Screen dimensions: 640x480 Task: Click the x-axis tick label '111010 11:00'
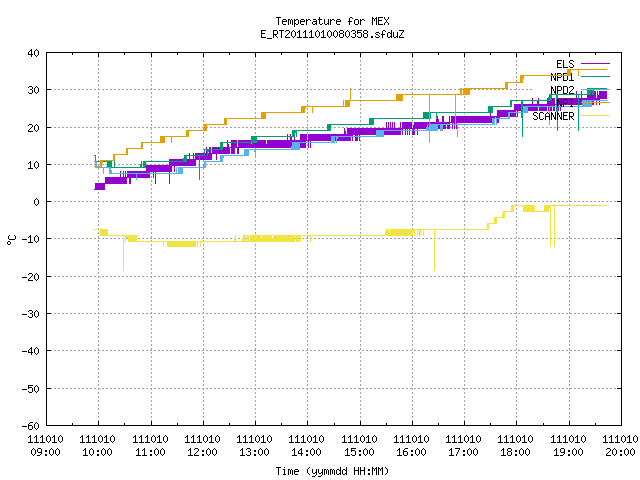(x=150, y=446)
